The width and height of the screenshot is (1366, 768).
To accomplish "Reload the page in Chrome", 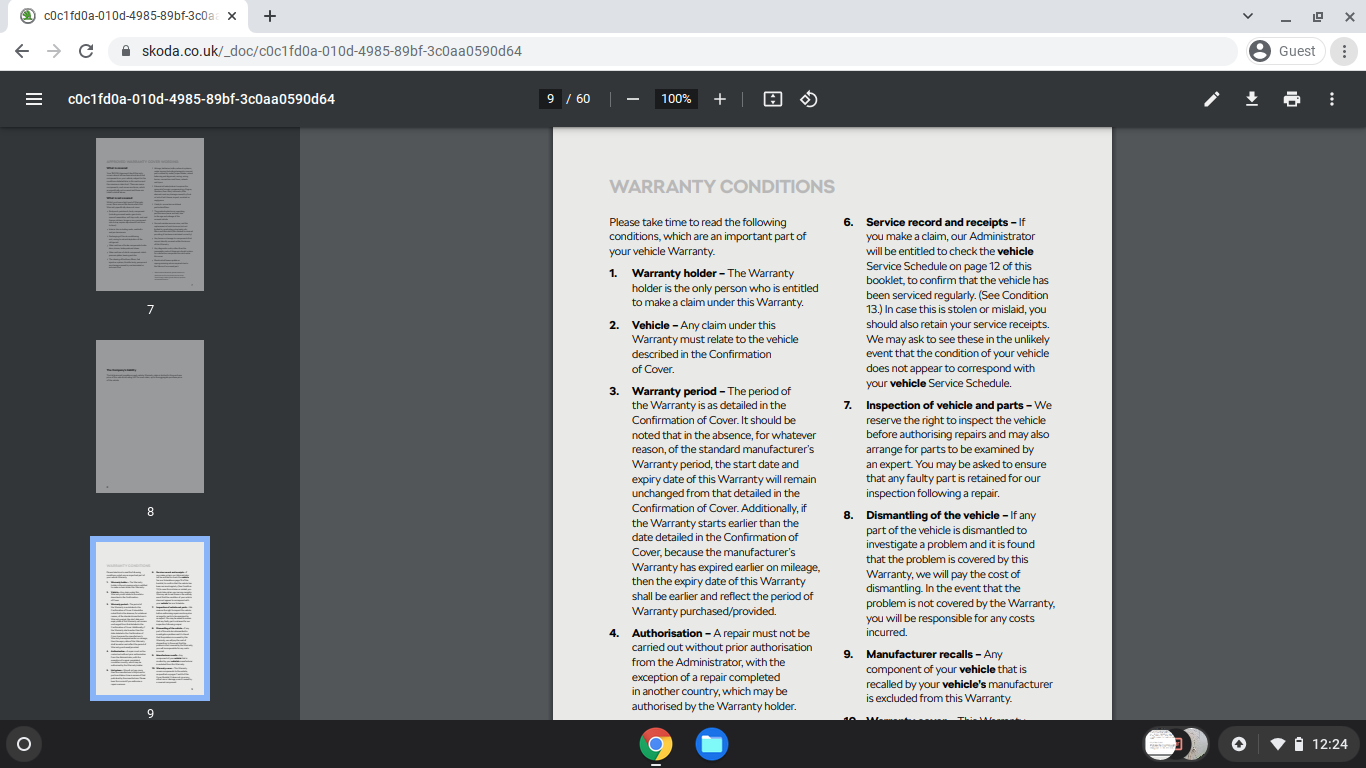I will pos(86,51).
